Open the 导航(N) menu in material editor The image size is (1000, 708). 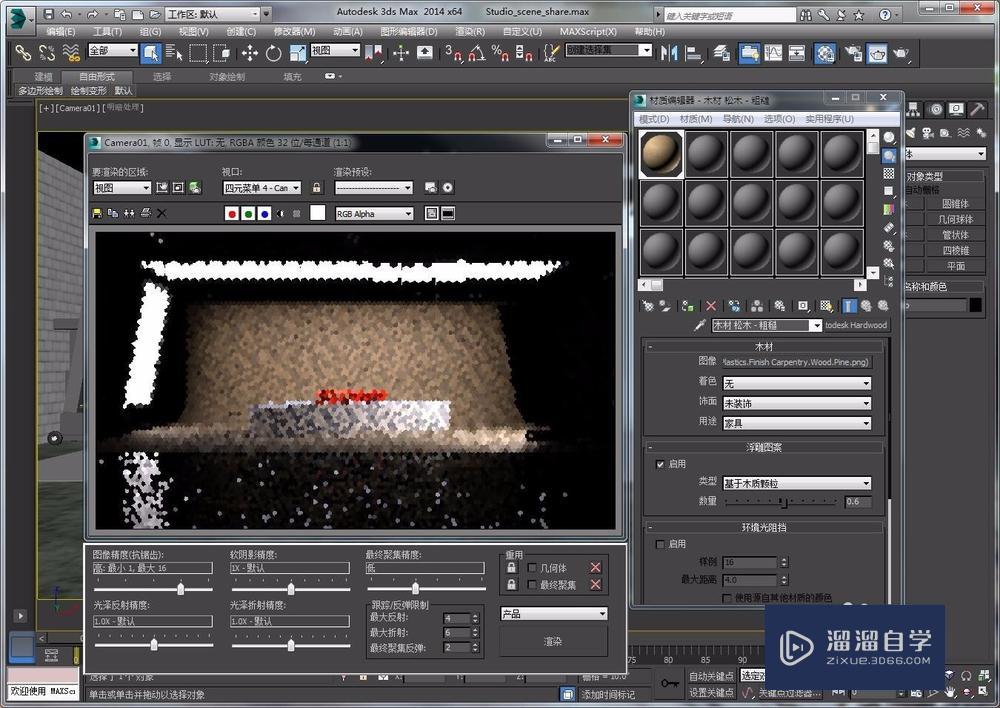[738, 119]
